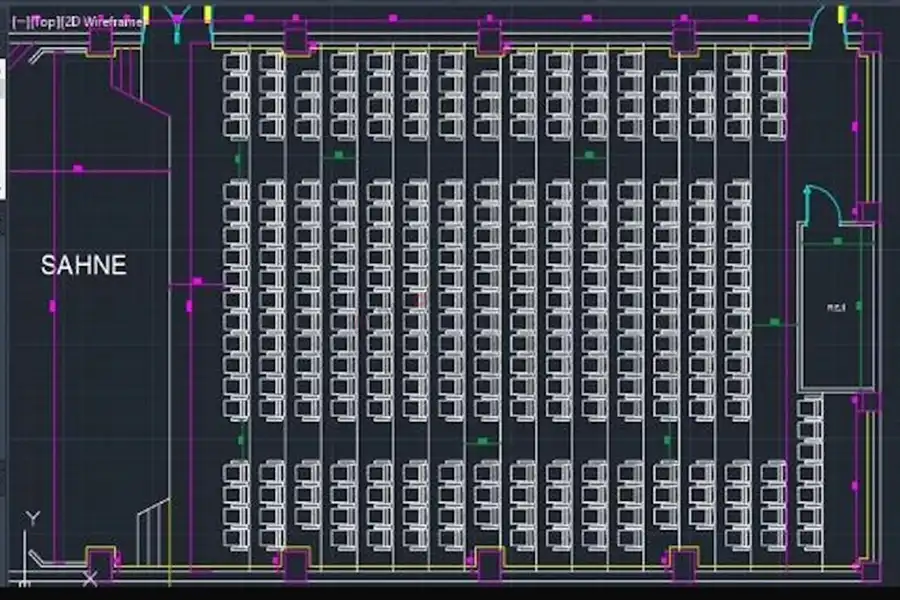Select the yellow marker left of the double door

pos(146,14)
